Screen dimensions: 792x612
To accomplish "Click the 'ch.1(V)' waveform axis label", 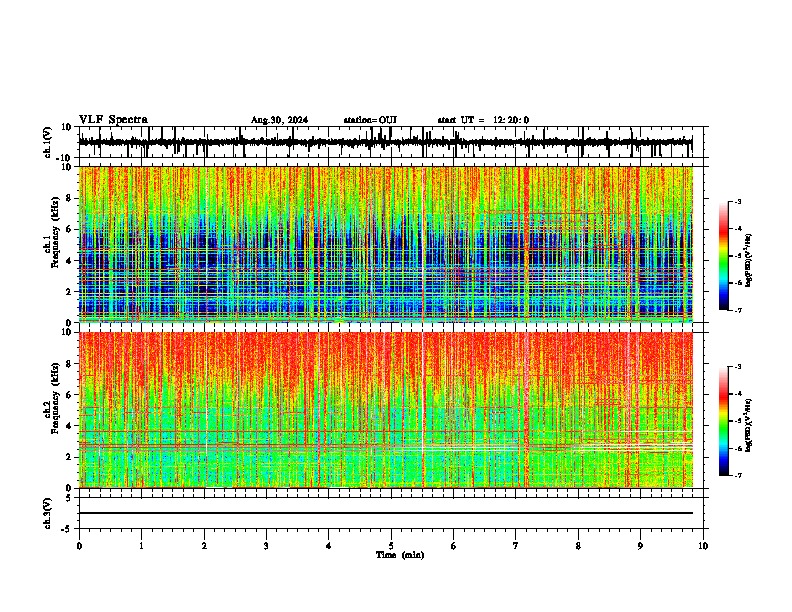I will 48,142.
